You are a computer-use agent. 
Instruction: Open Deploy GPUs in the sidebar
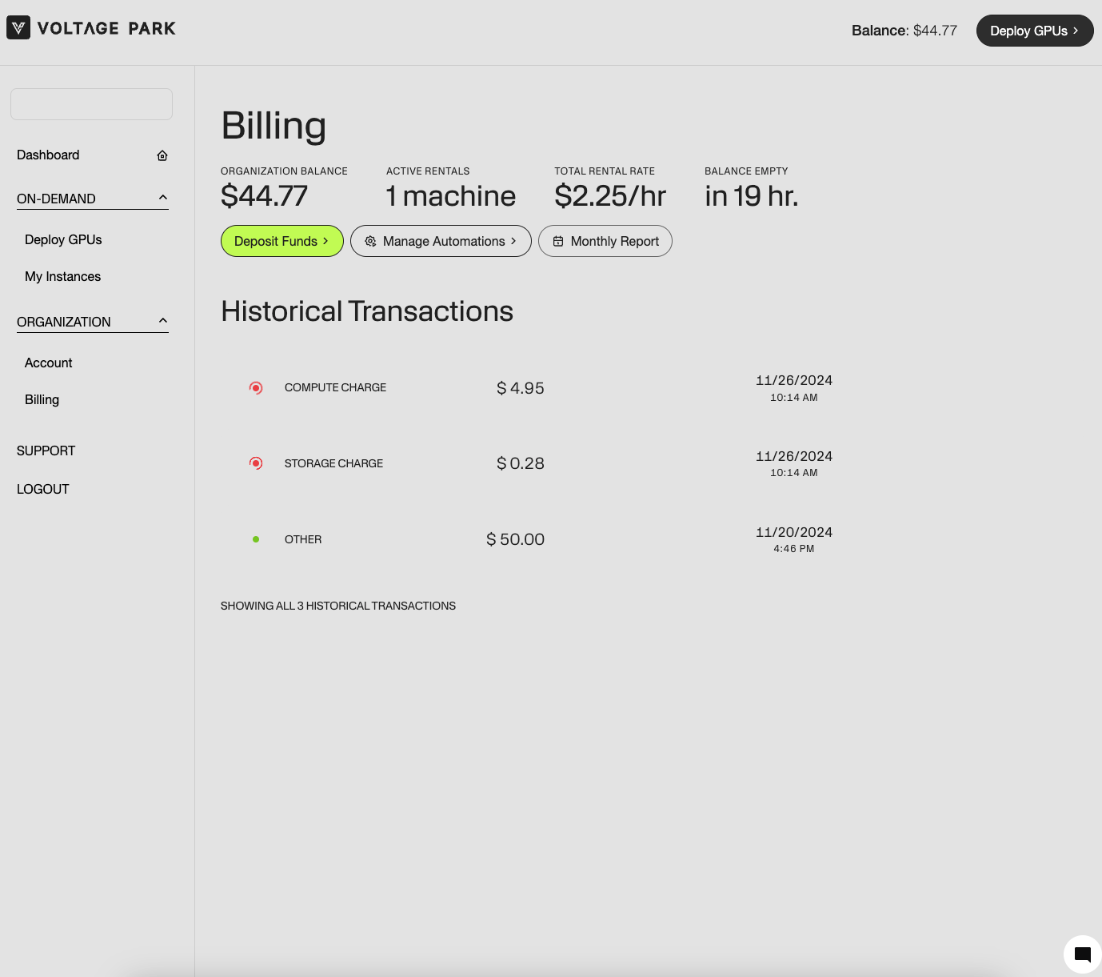click(x=63, y=240)
